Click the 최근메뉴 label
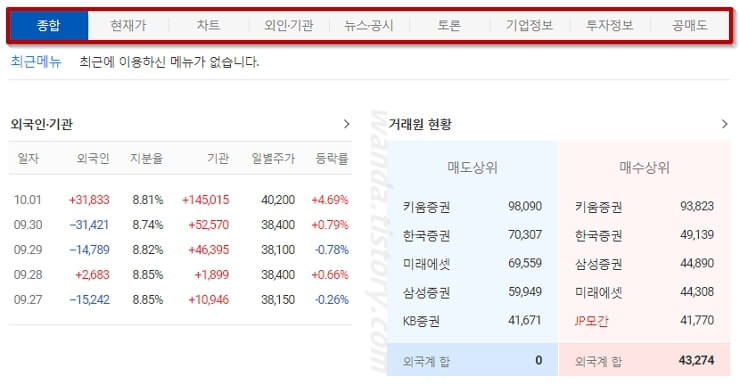Screen dimensions: 740x385 (x=36, y=62)
